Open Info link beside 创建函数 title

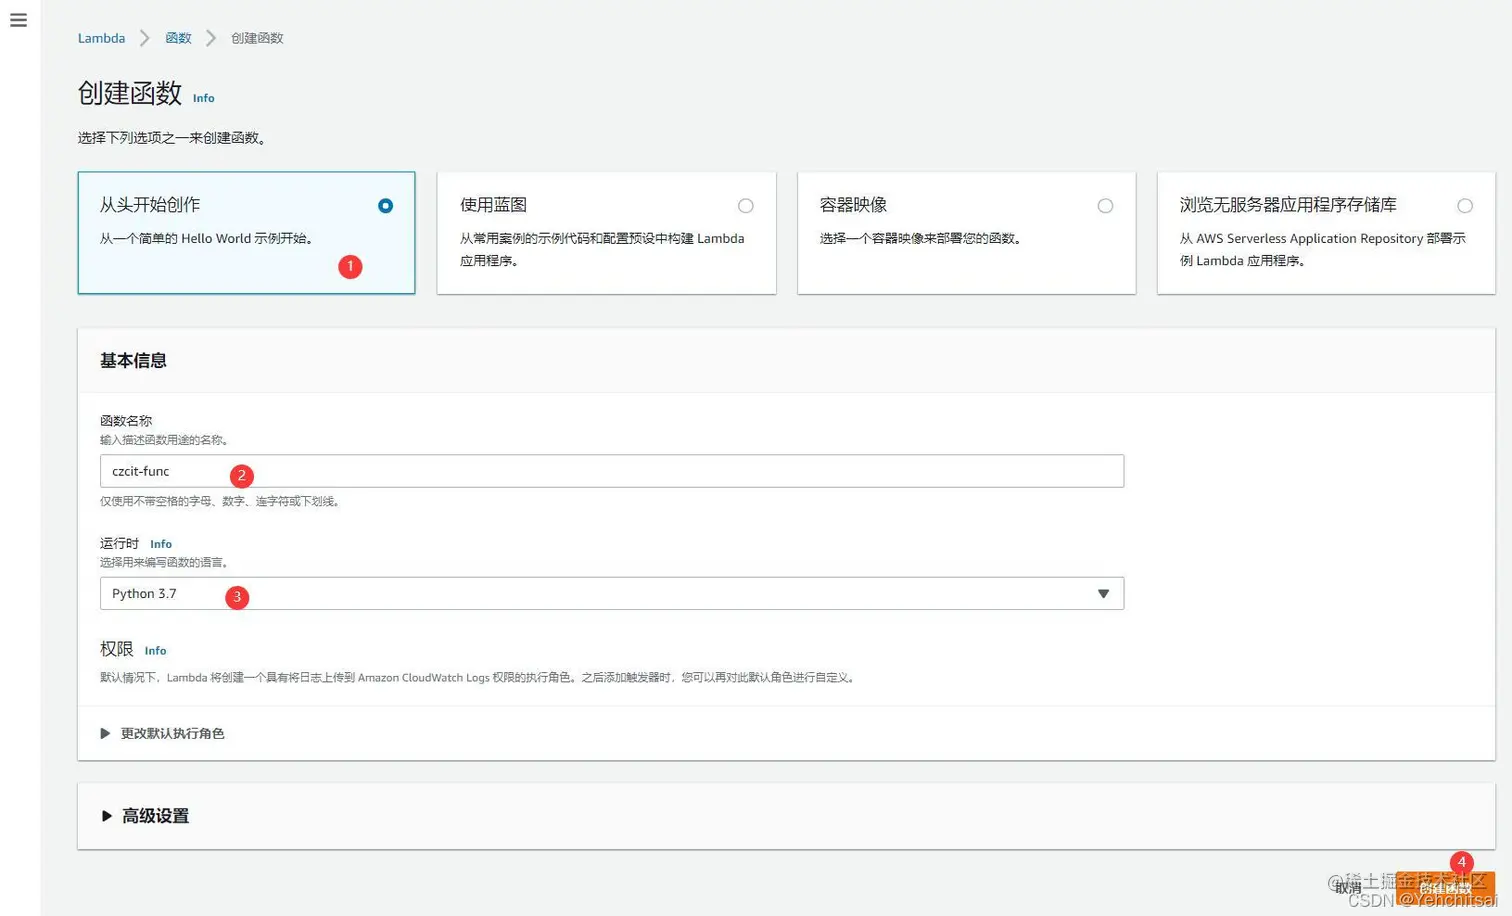(x=203, y=98)
